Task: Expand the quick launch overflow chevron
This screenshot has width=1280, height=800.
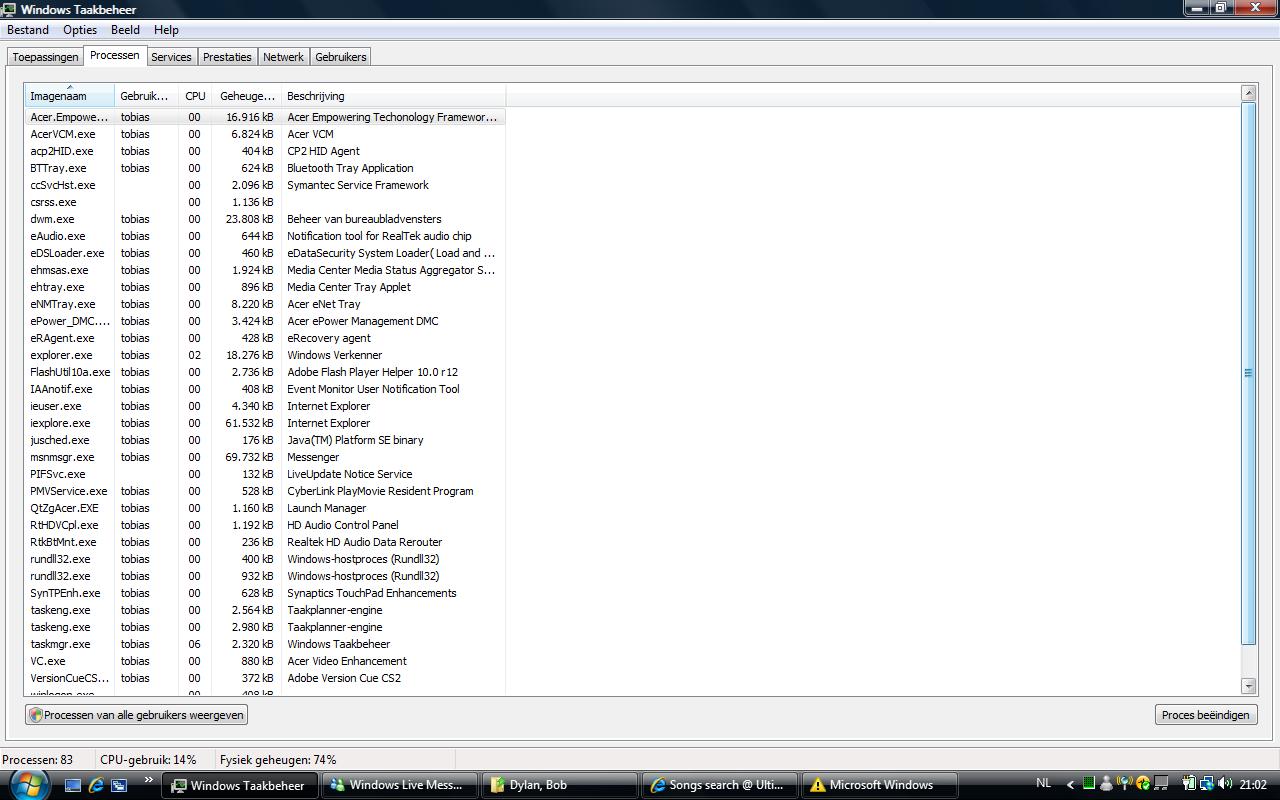Action: point(149,780)
